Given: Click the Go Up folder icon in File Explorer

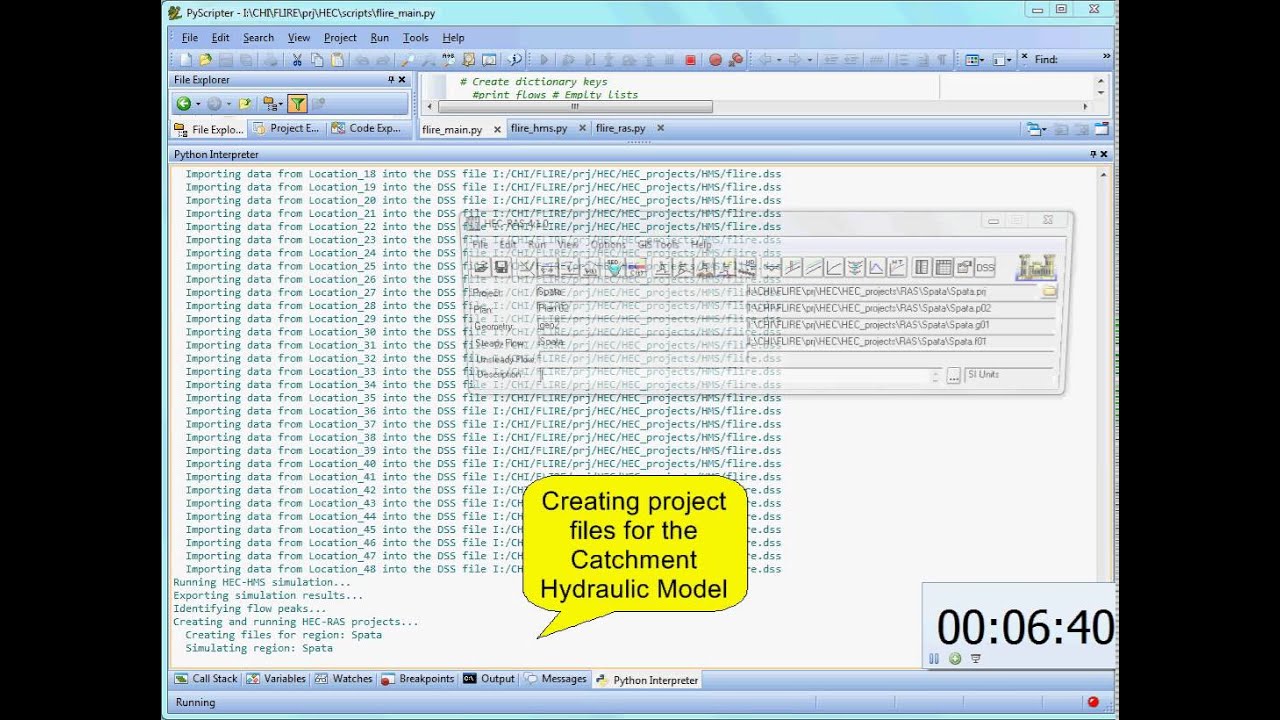Looking at the screenshot, I should (x=245, y=103).
